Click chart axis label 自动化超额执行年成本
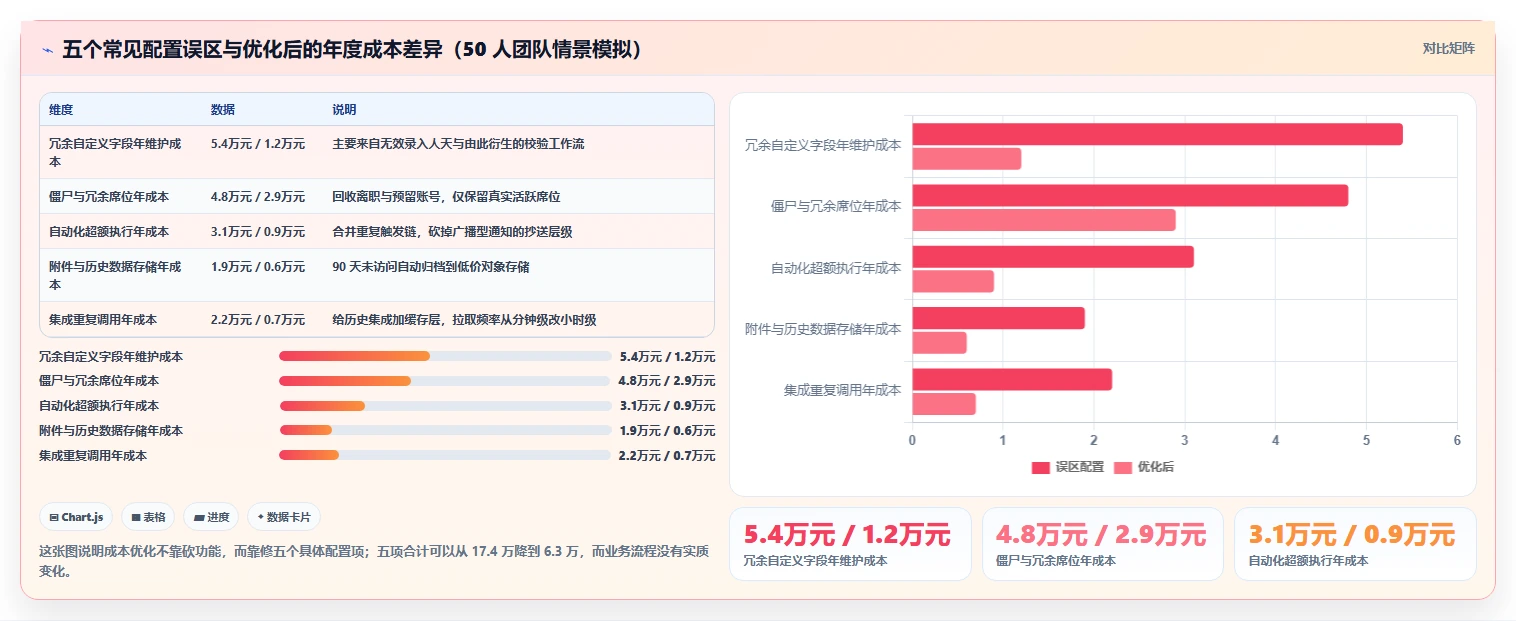This screenshot has width=1516, height=621. pos(836,268)
